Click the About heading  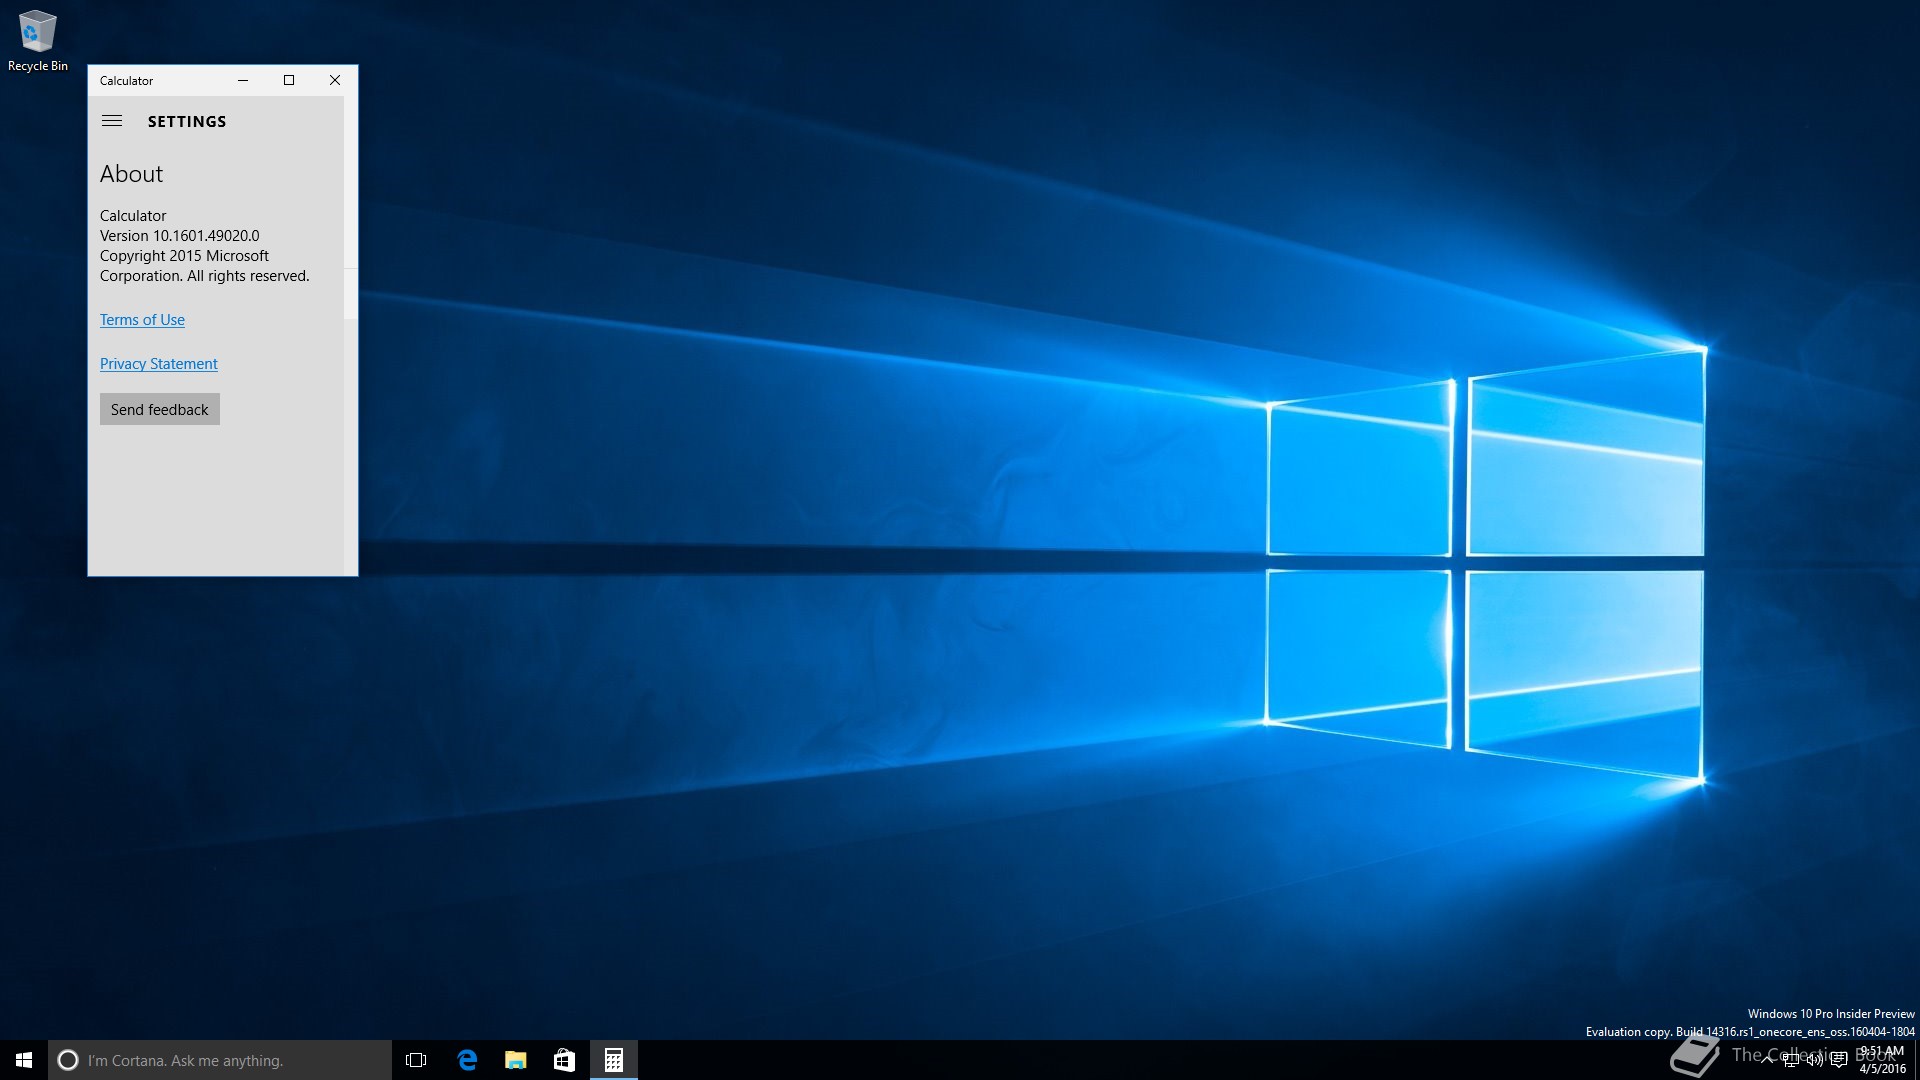click(x=131, y=174)
